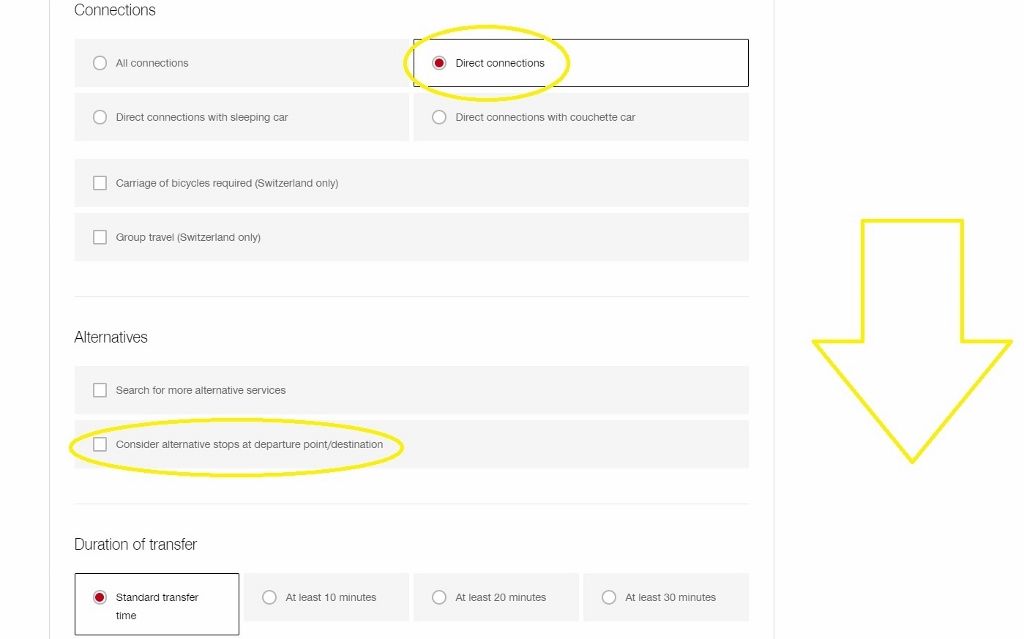Enable Carriage of bicycles required checkbox
Viewport: 1024px width, 639px height.
[100, 182]
